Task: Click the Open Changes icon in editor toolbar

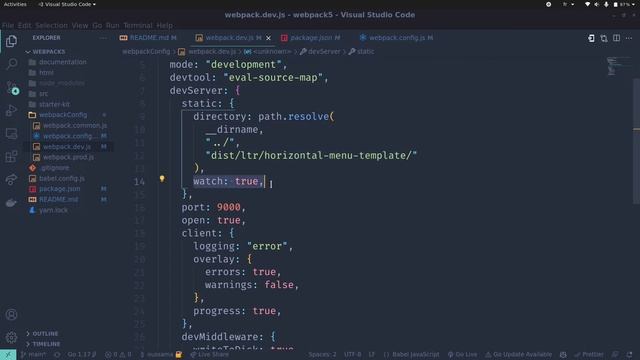Action: (591, 38)
